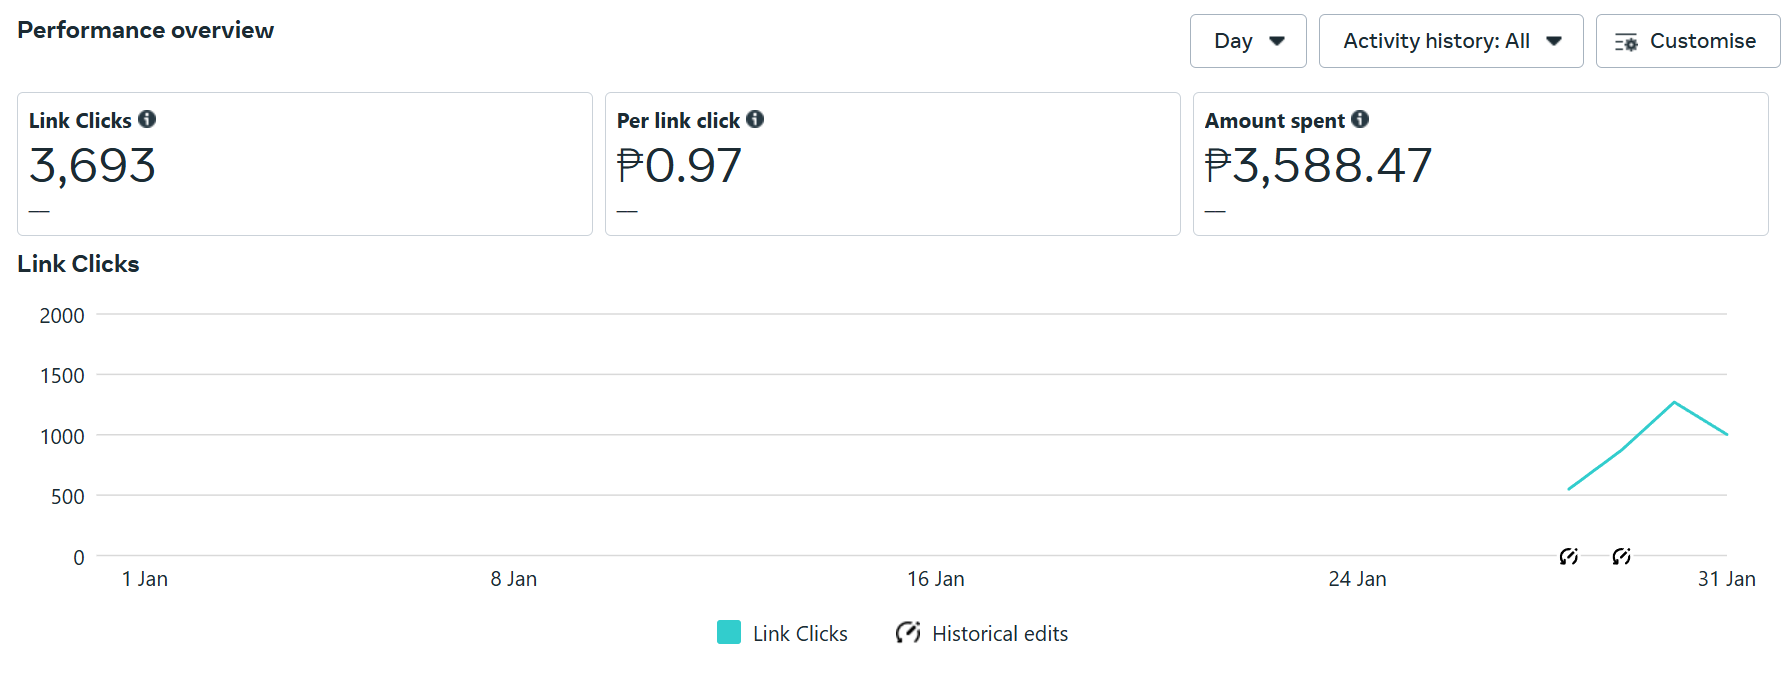The image size is (1783, 674).
Task: Open the Day granularity dropdown
Action: [x=1248, y=41]
